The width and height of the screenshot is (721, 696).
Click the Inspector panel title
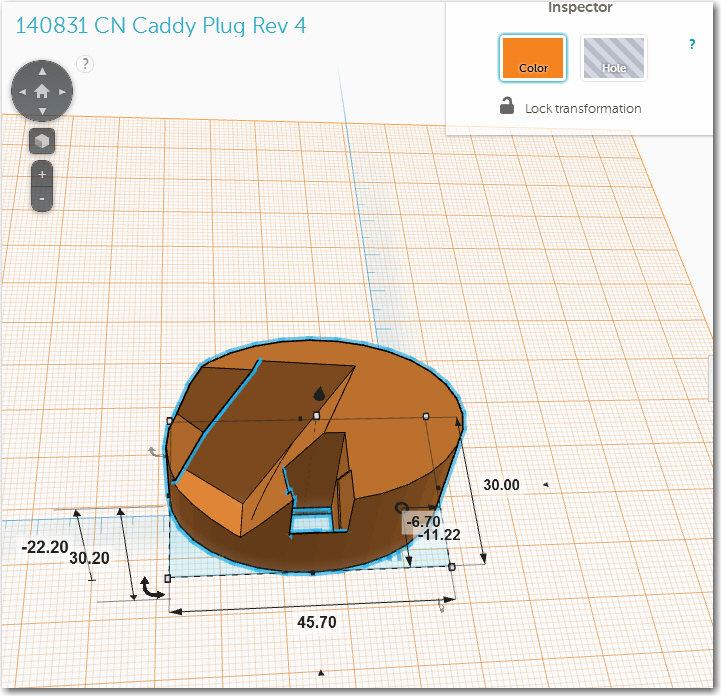coord(580,7)
